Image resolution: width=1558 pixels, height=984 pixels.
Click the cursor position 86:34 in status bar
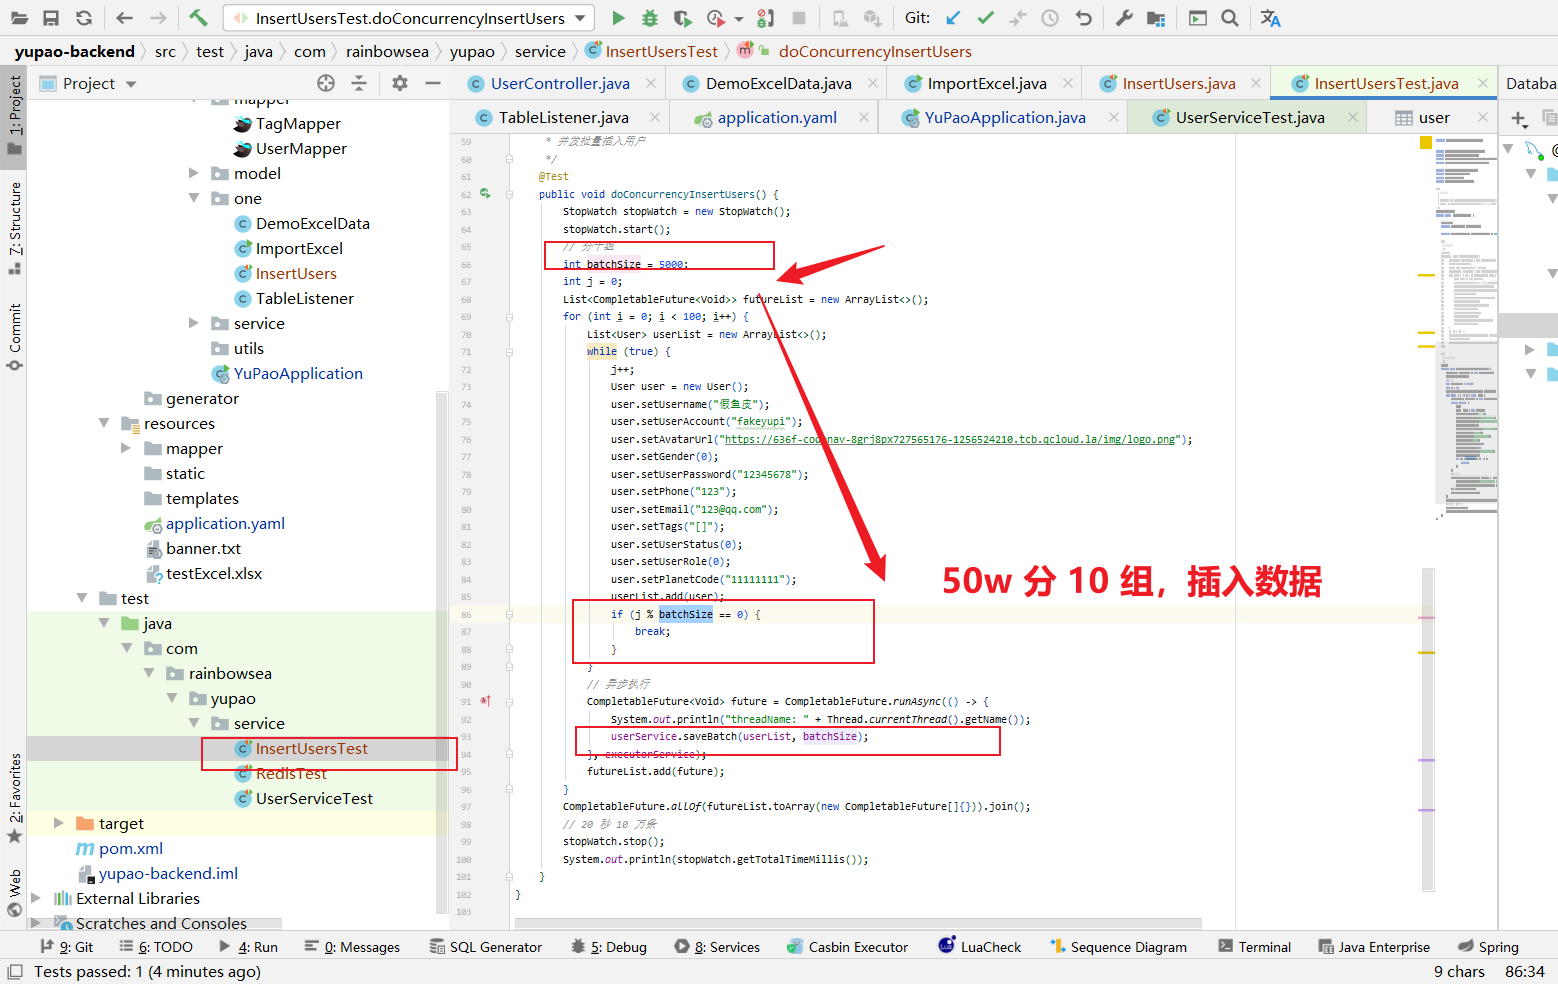coord(1524,971)
